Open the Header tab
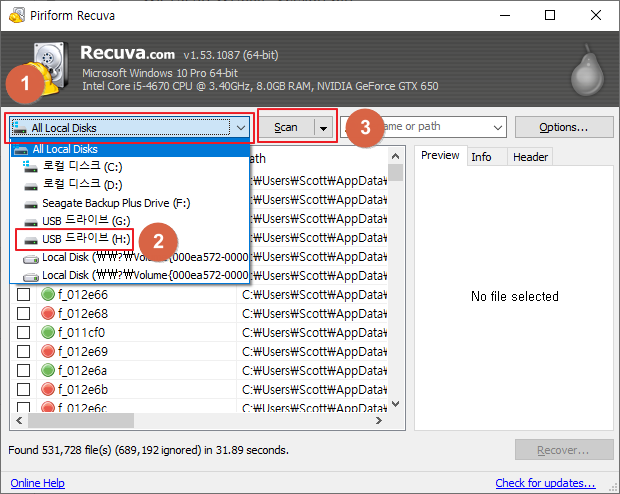The height and width of the screenshot is (494, 620). pos(530,157)
